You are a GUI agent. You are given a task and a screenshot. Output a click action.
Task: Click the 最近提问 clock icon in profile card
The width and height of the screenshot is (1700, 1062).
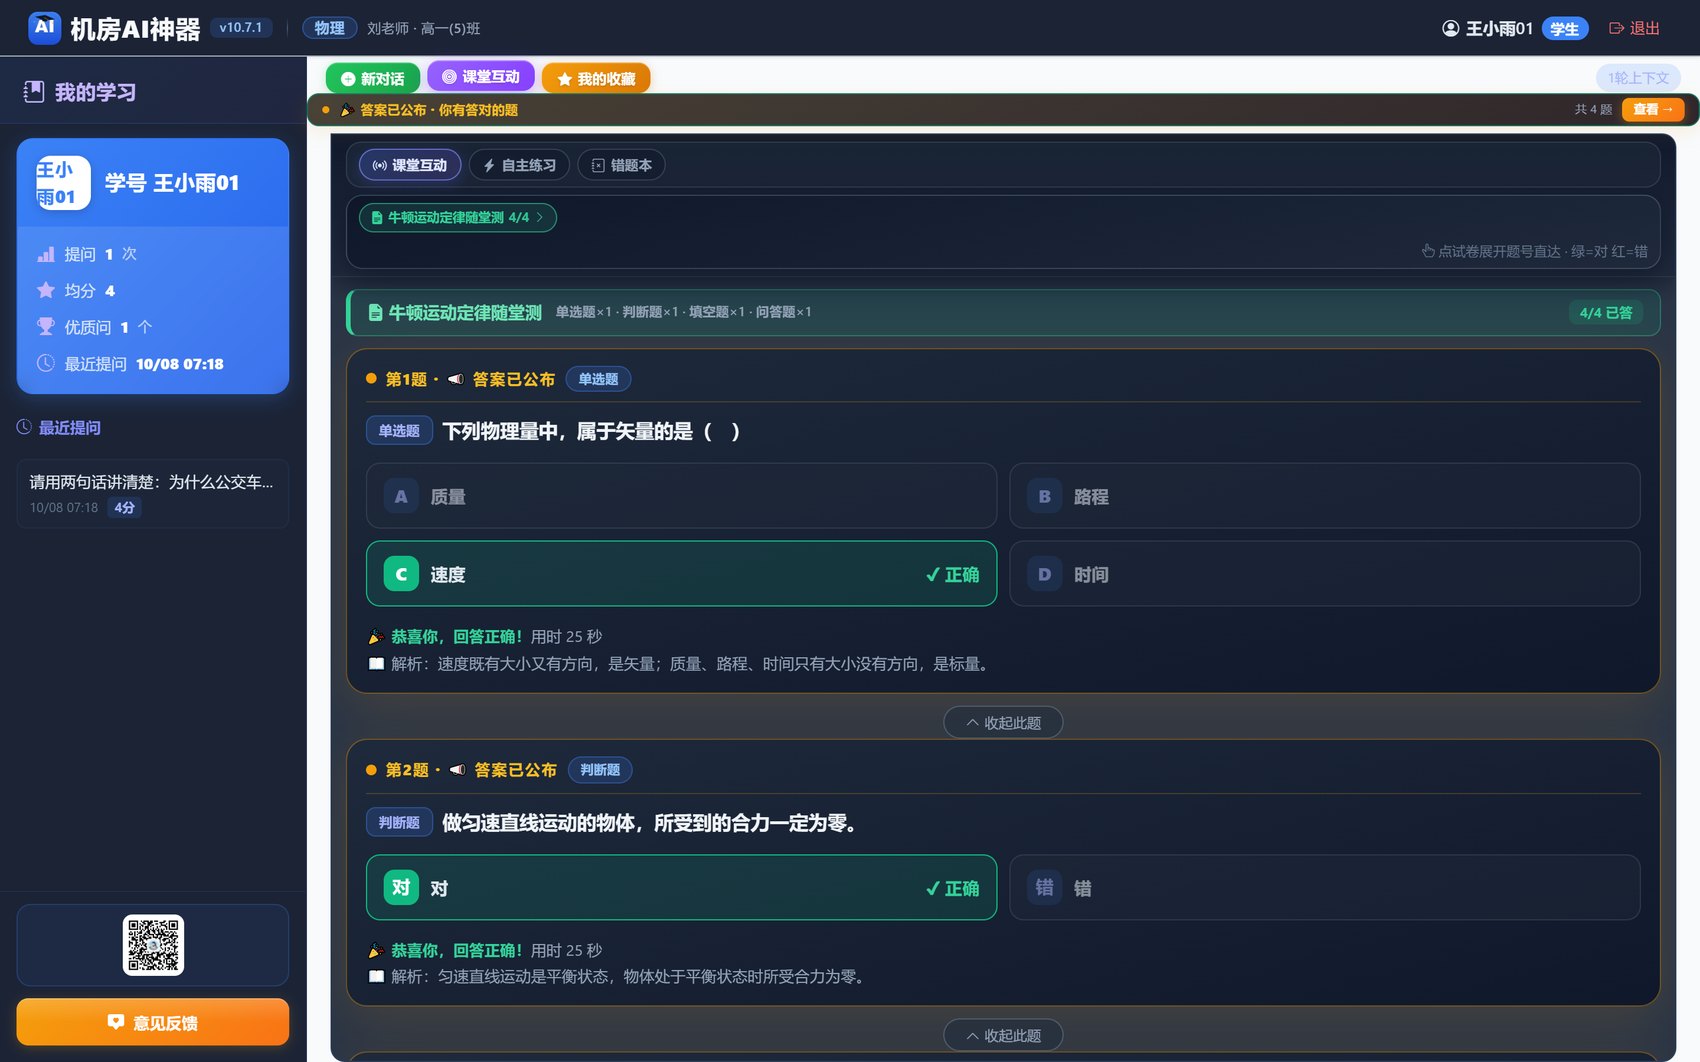pos(46,363)
